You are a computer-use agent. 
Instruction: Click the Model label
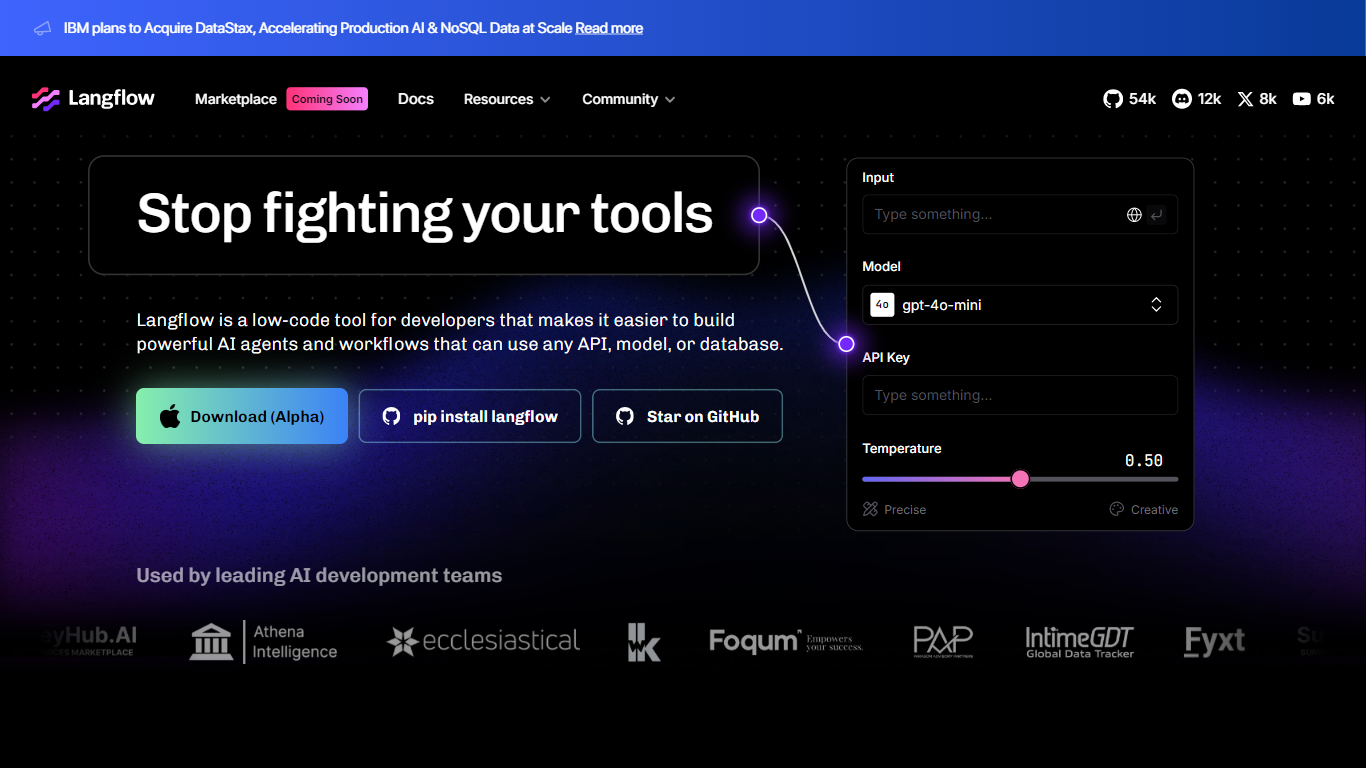882,266
